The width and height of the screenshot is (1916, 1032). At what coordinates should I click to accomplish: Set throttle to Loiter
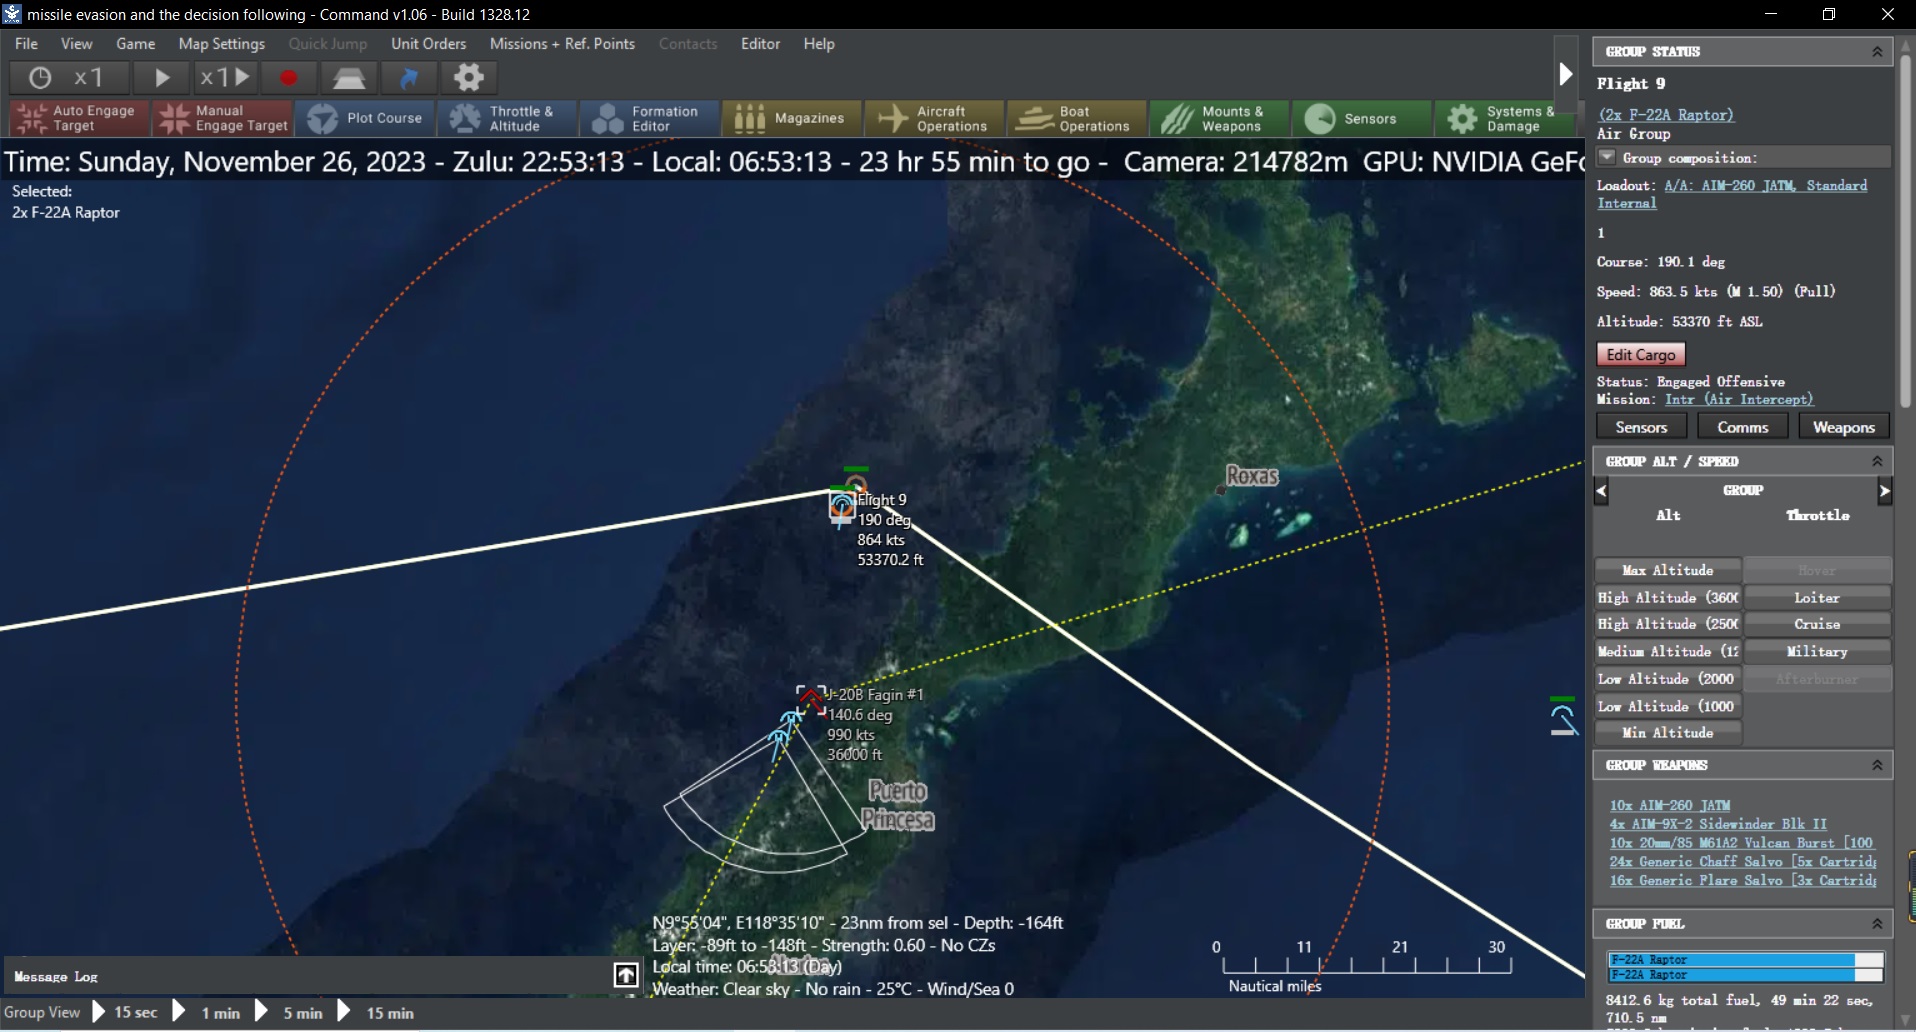[1817, 597]
